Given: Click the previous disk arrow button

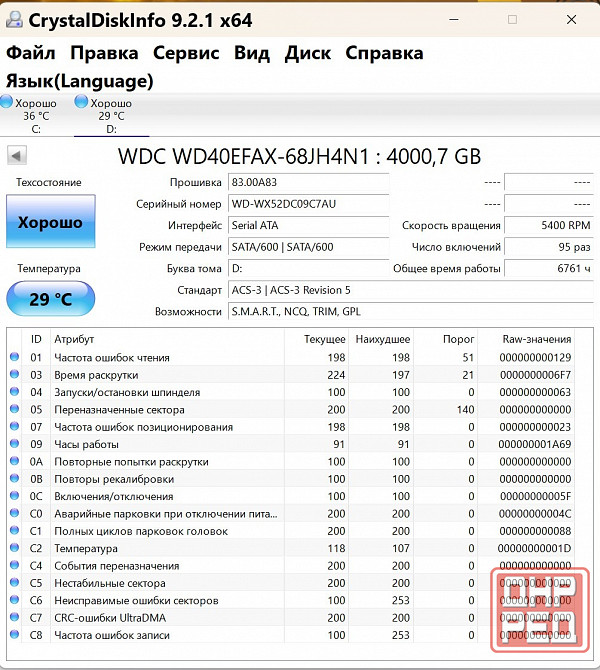Looking at the screenshot, I should point(17,156).
